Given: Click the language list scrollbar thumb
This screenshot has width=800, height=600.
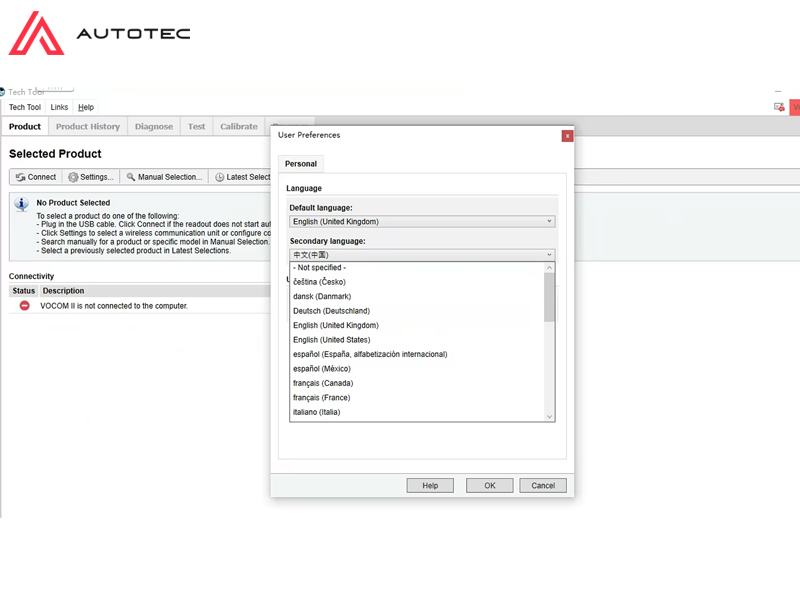Looking at the screenshot, I should pyautogui.click(x=549, y=297).
